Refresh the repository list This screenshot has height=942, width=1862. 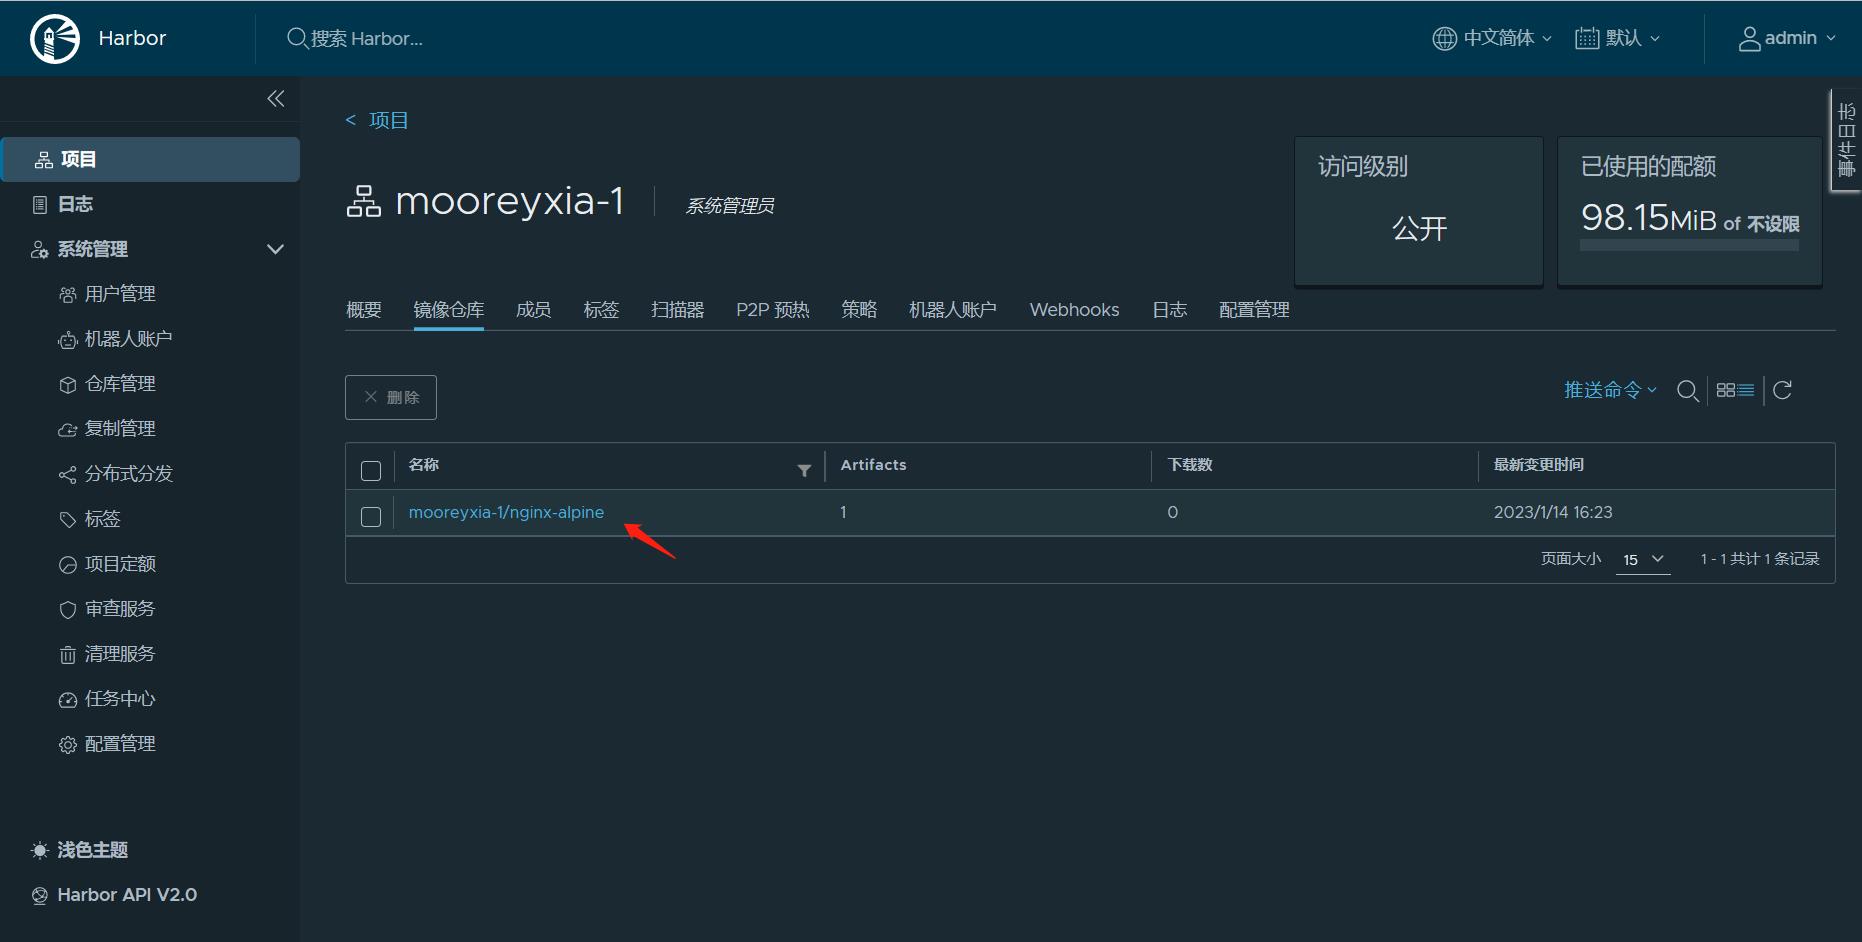point(1782,390)
